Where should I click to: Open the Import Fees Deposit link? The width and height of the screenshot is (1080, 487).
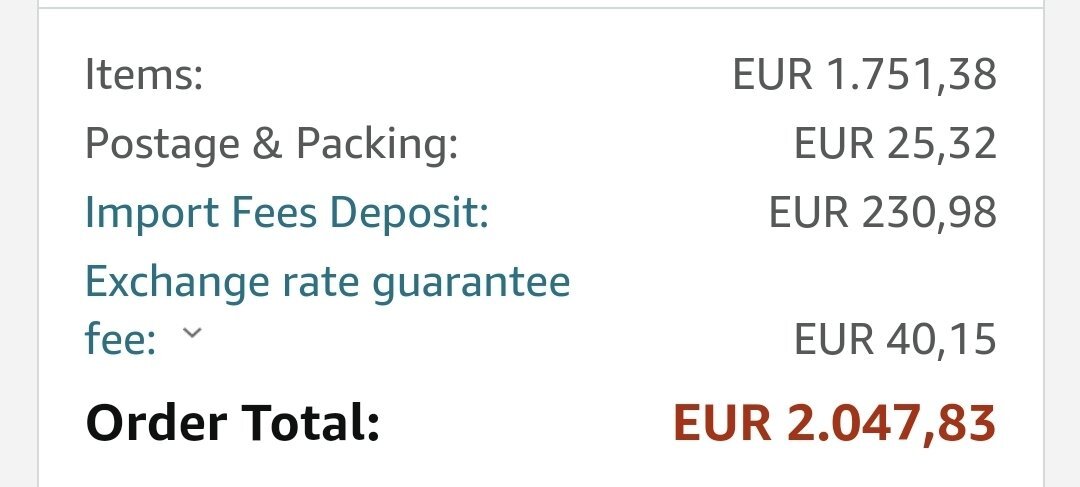point(286,212)
